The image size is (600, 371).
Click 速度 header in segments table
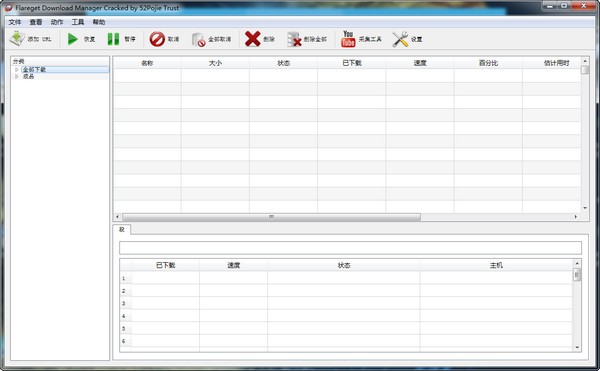click(233, 265)
